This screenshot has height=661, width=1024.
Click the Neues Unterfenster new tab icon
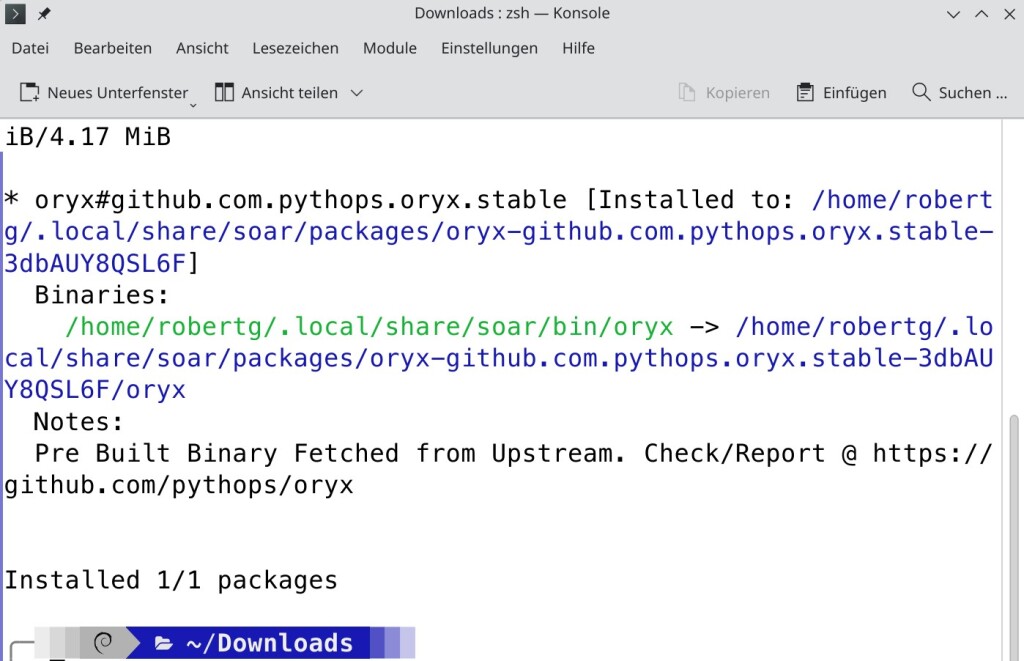(x=30, y=93)
